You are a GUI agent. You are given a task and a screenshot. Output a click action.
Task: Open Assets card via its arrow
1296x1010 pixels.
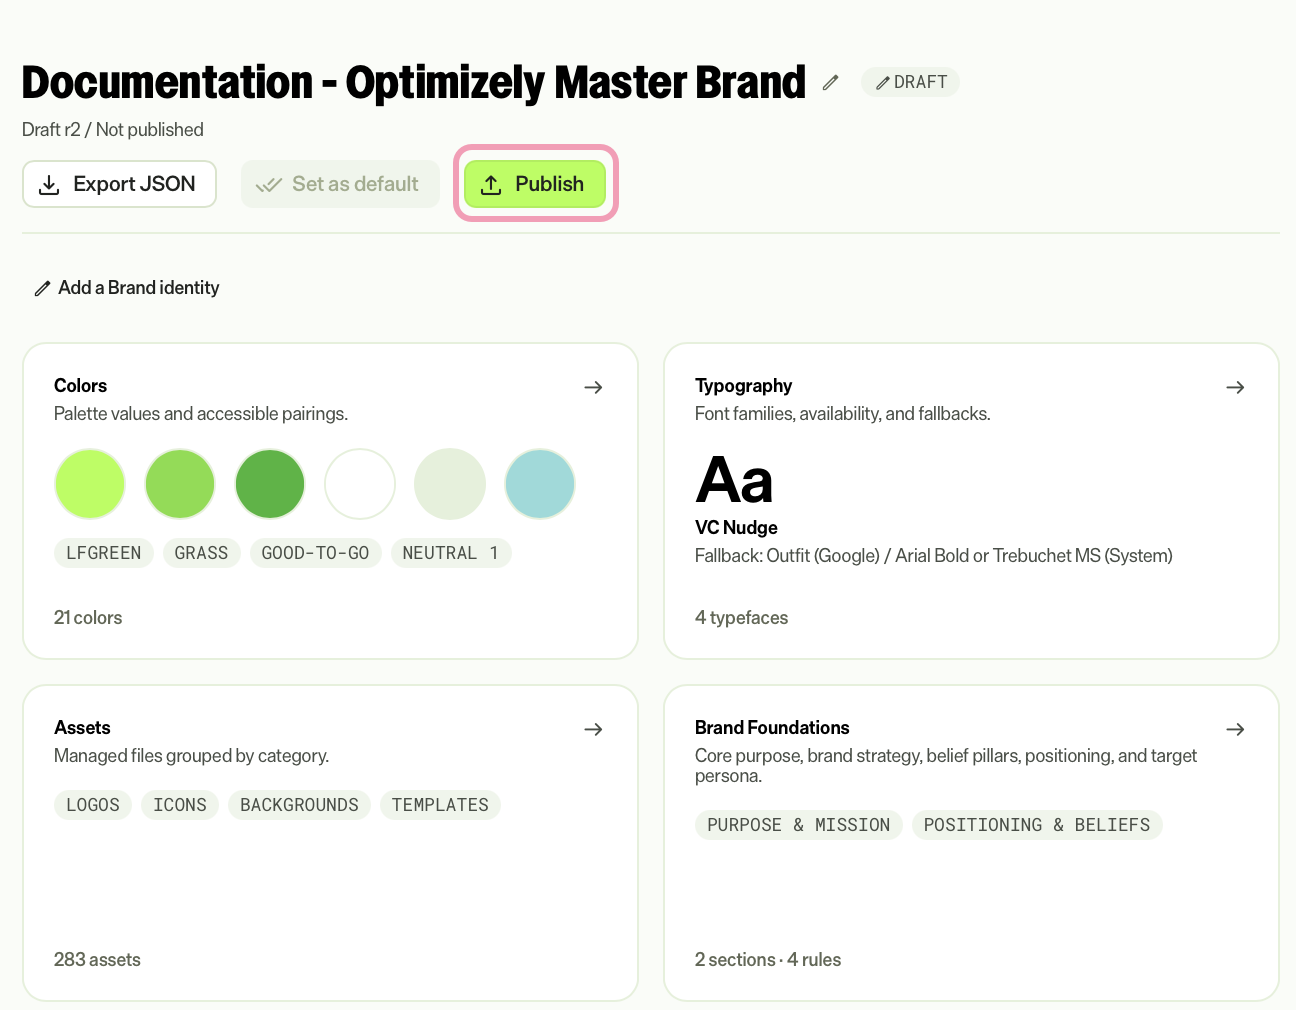pos(593,729)
